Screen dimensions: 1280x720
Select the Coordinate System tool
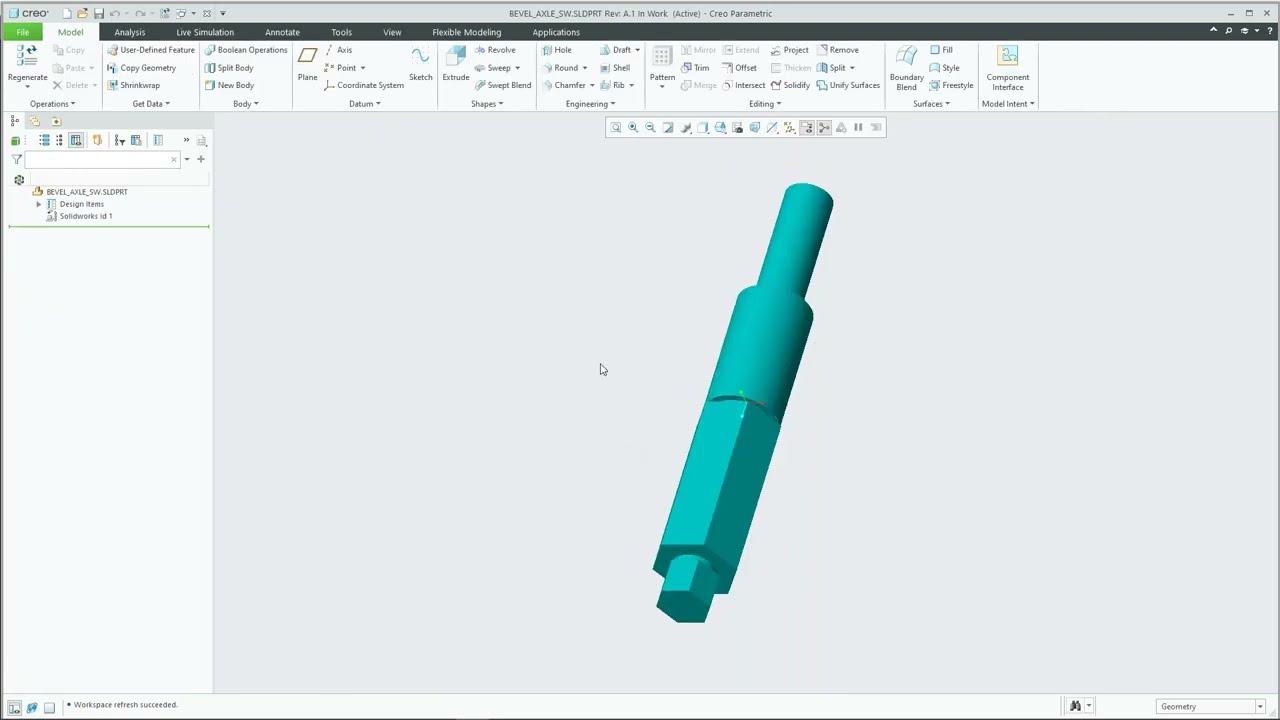(364, 85)
